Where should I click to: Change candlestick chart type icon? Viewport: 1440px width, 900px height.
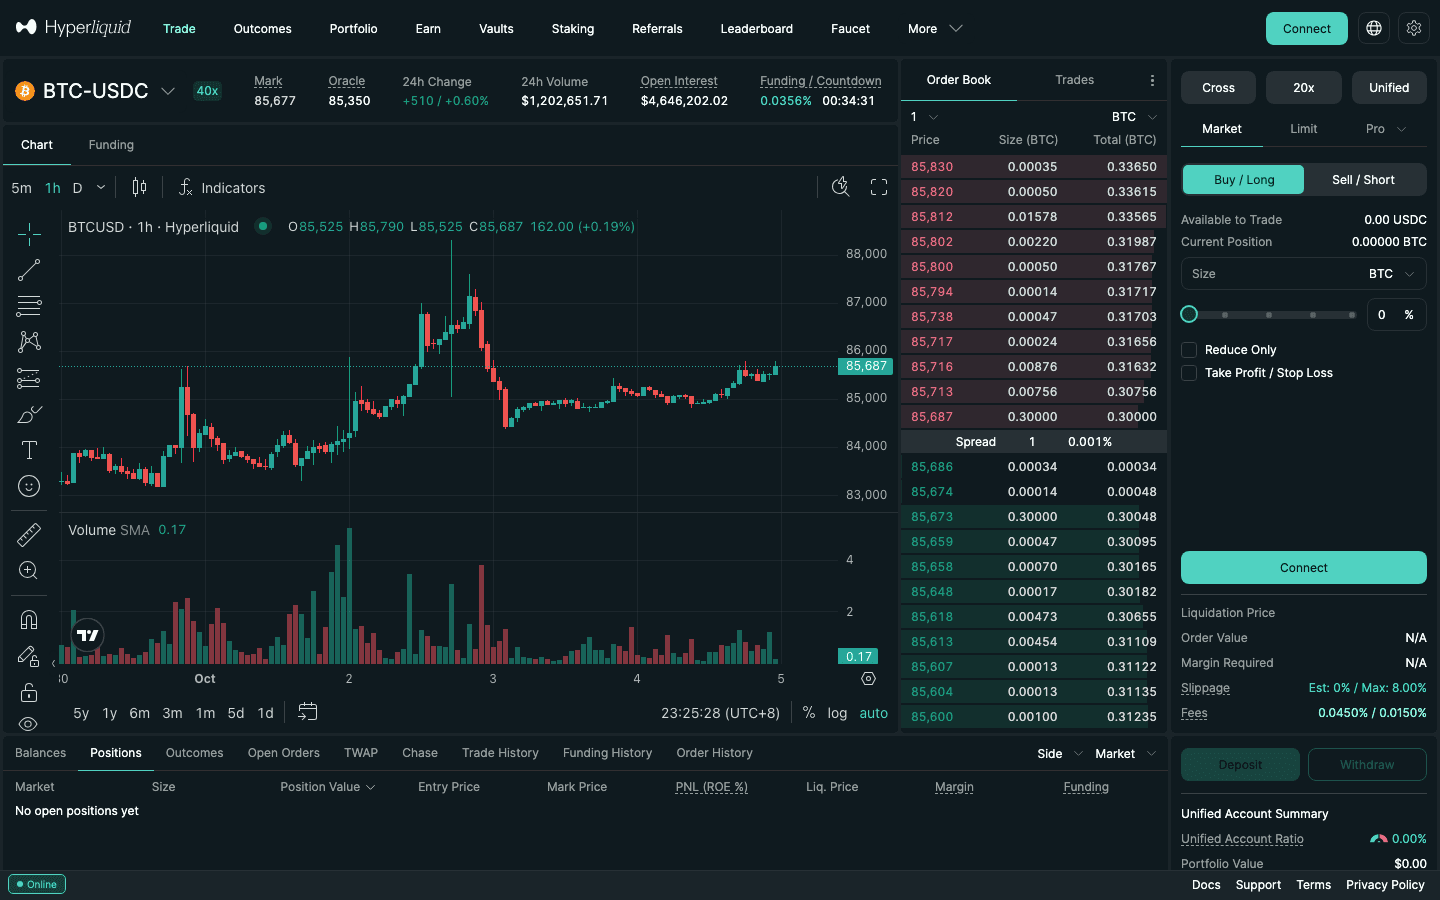139,187
